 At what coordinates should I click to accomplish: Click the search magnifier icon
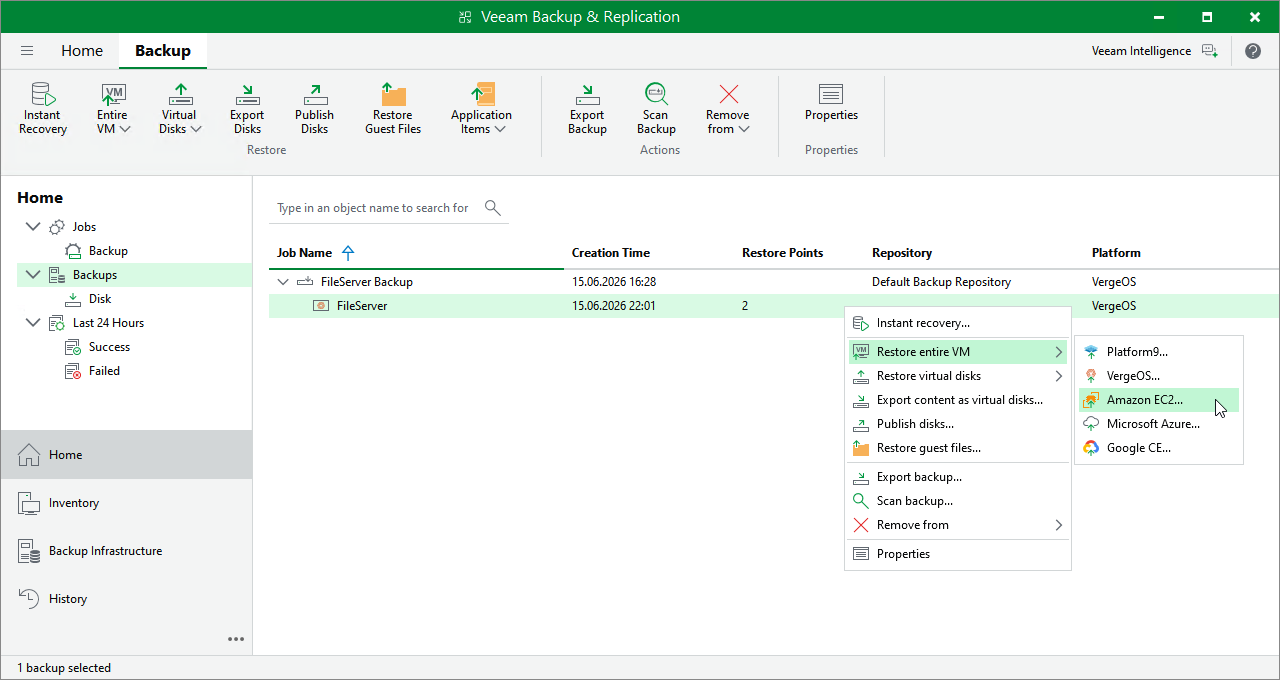tap(492, 207)
